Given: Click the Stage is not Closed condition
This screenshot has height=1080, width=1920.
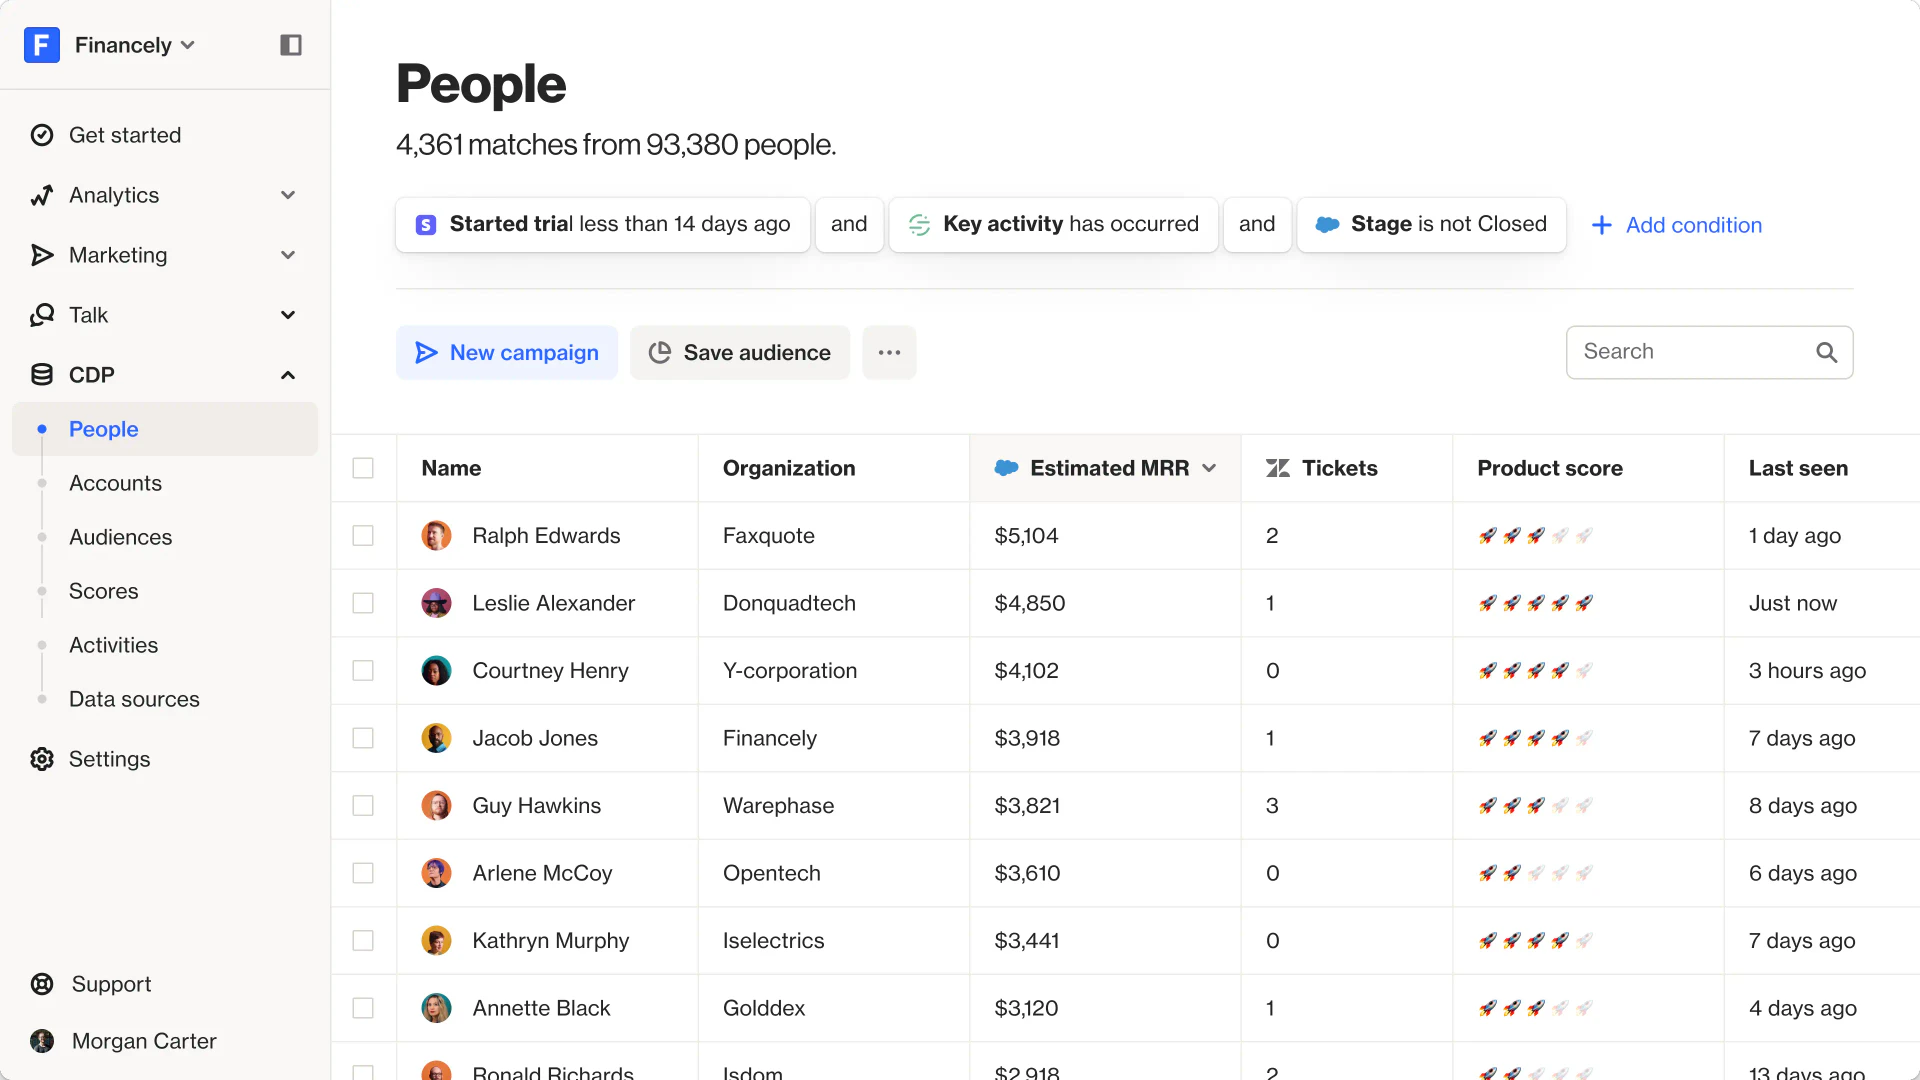Looking at the screenshot, I should (1431, 224).
